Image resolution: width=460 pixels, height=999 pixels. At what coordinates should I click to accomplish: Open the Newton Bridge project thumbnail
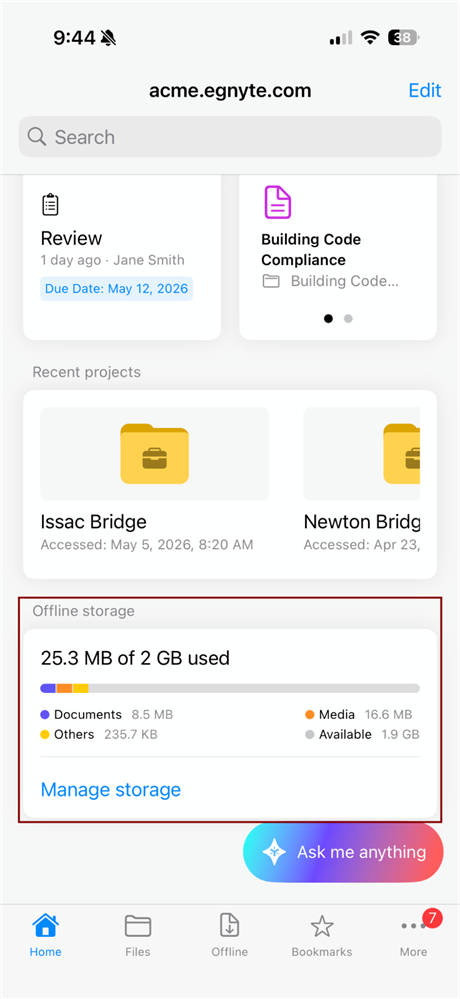click(361, 454)
